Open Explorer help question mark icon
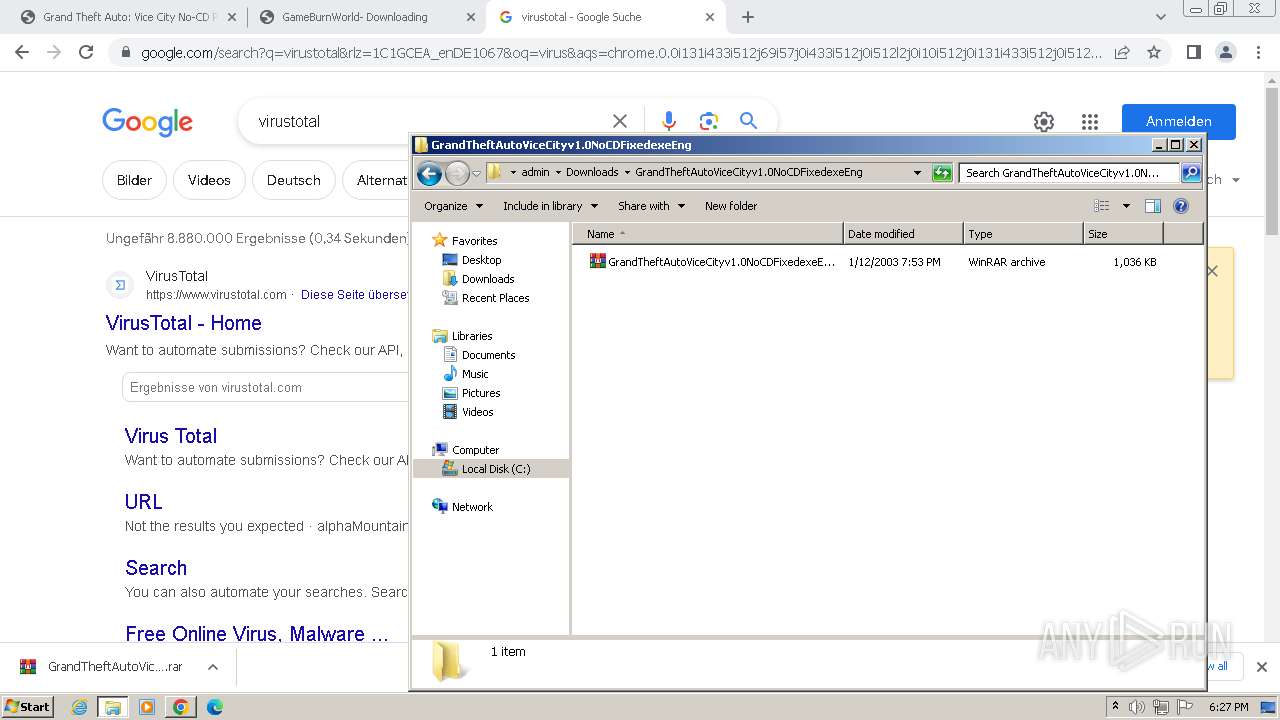This screenshot has width=1280, height=720. tap(1181, 206)
